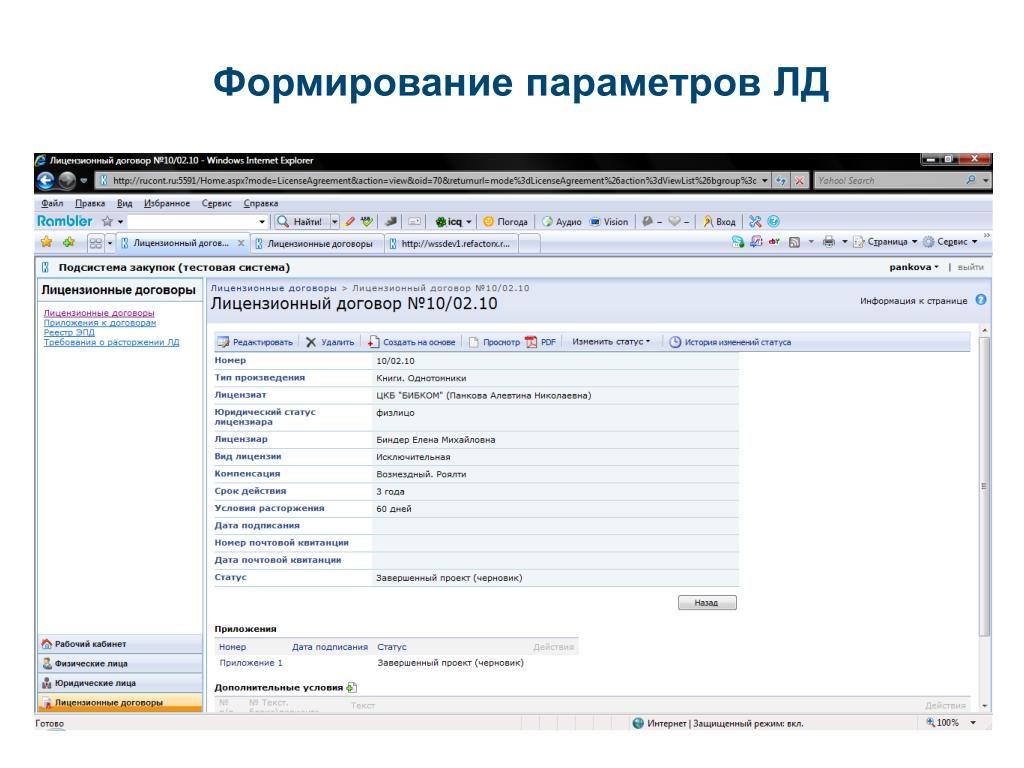Open Приложение 1 in the attachments list

point(251,663)
